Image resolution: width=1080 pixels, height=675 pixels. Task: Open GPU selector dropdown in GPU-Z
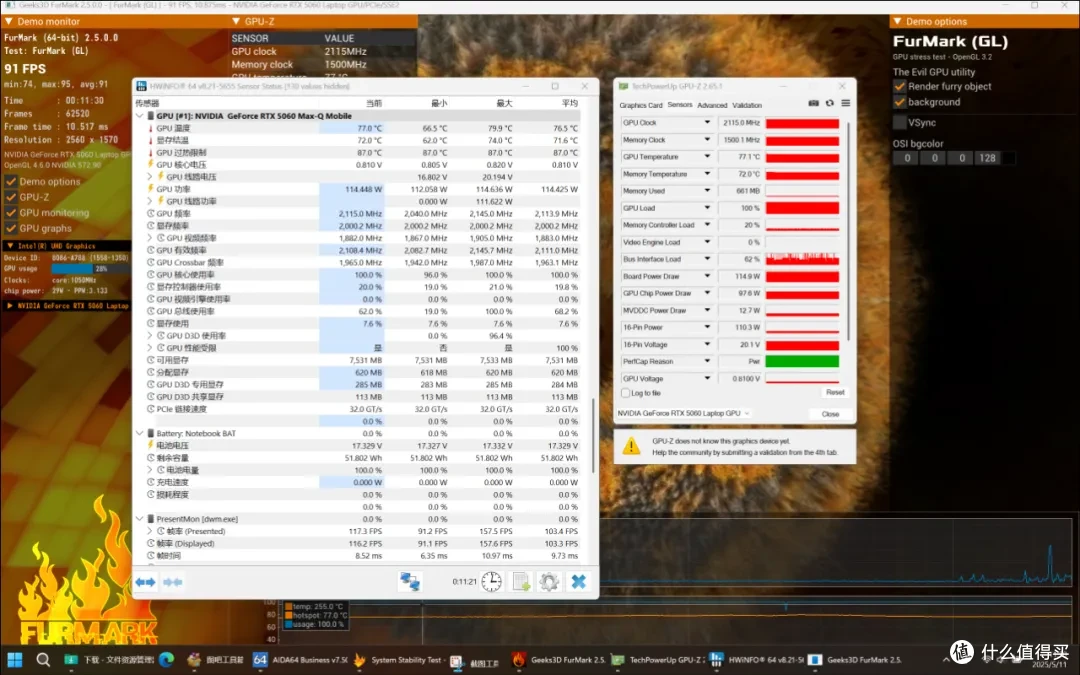(683, 413)
